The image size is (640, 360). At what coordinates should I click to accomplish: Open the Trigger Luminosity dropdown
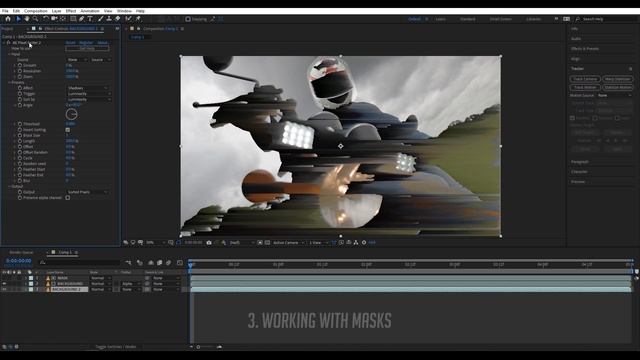(x=89, y=93)
